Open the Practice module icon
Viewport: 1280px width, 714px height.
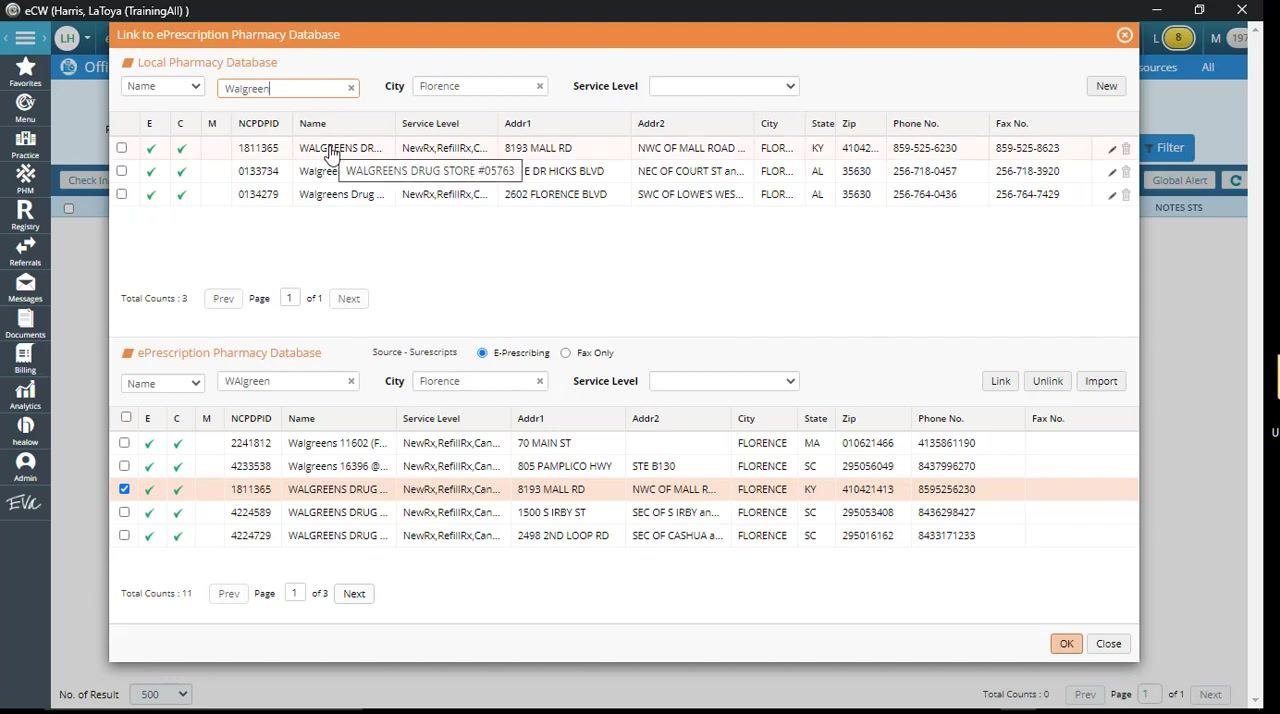tap(25, 144)
